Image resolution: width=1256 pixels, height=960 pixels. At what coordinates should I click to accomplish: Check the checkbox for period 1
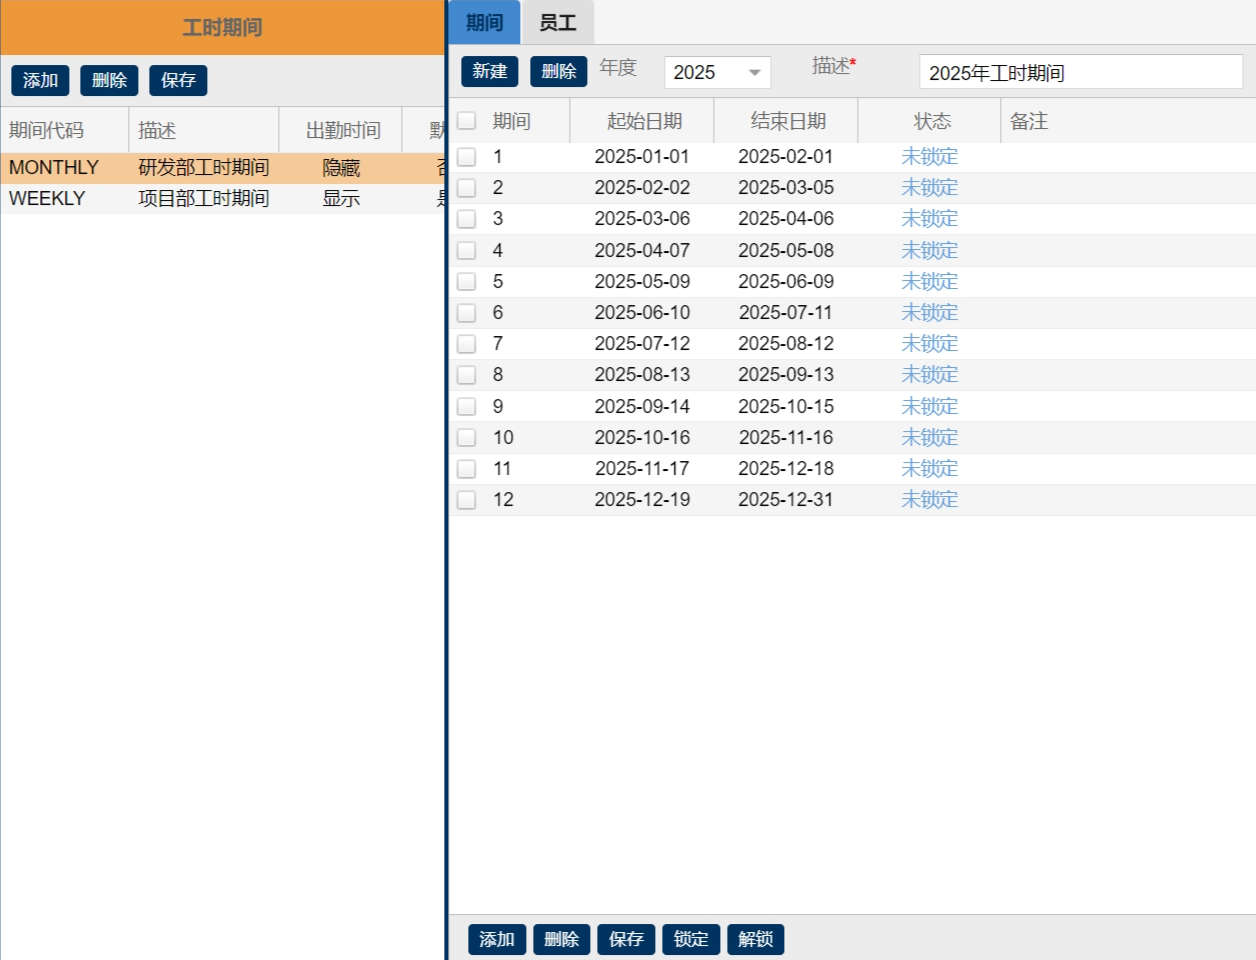tap(467, 157)
